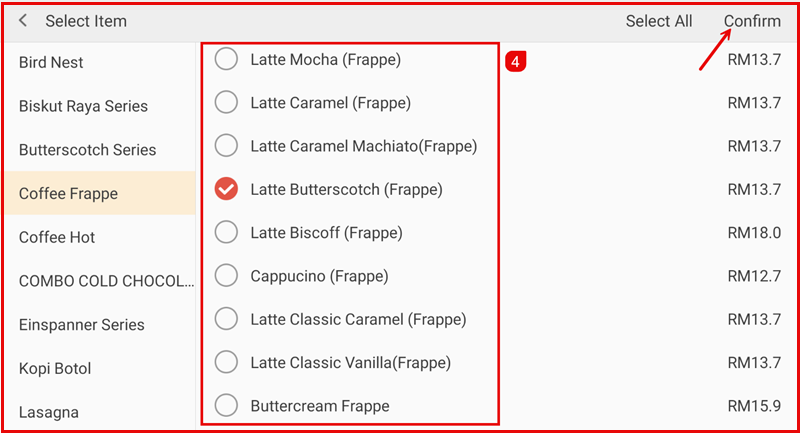
Task: Check Latte Caramel Machiato (Frappe) option
Action: [227, 146]
